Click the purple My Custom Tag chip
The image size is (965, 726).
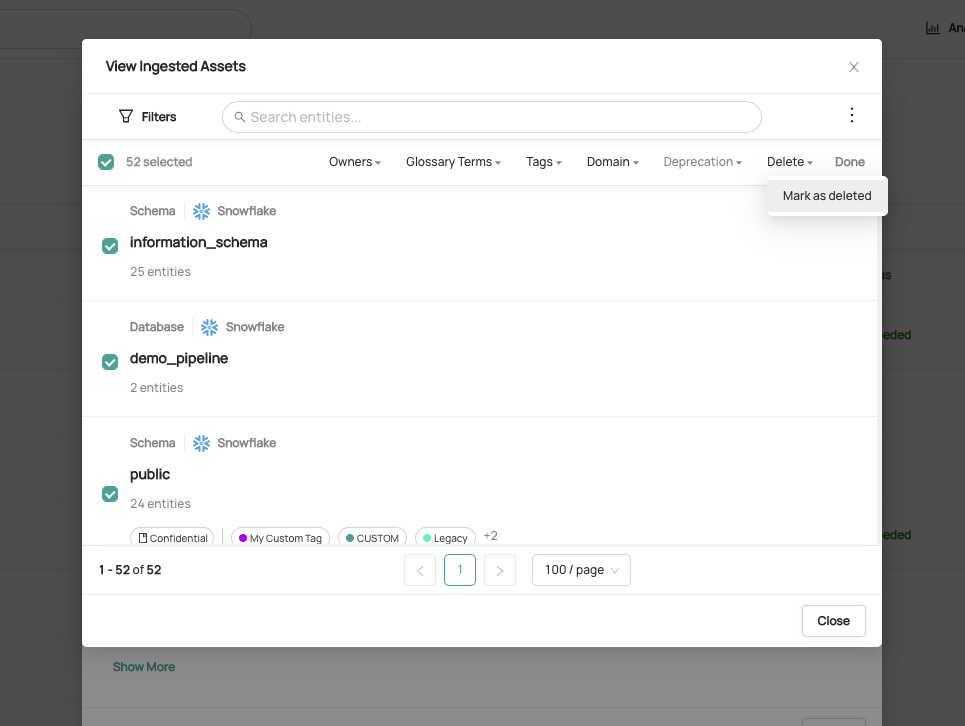tap(280, 538)
